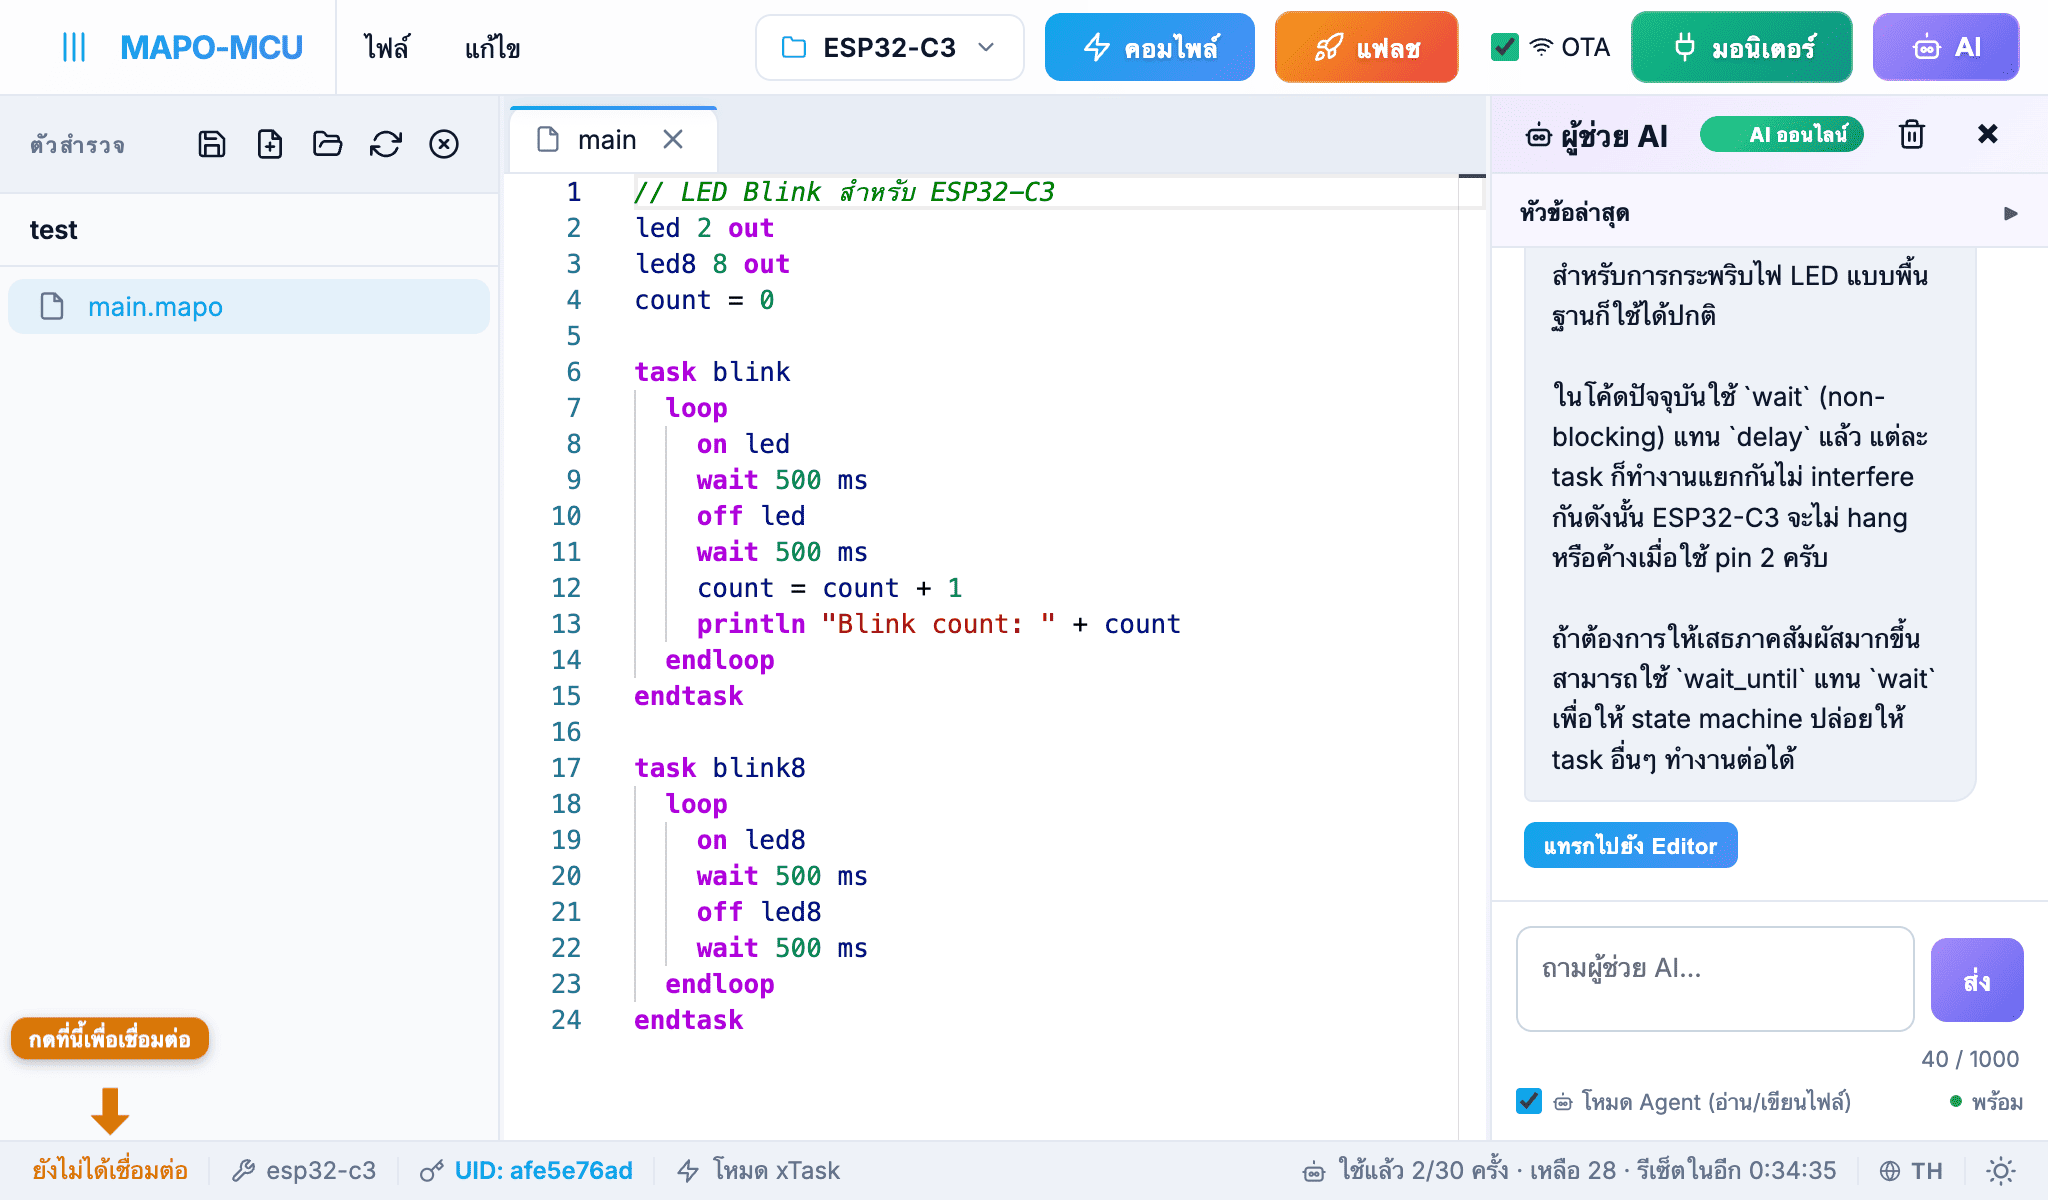2048x1200 pixels.
Task: Click the purple AI button in toolbar
Action: click(x=1946, y=47)
